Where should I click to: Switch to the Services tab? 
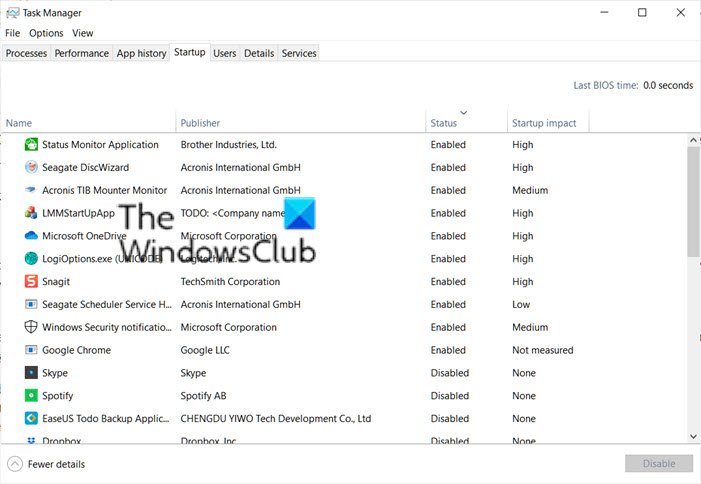(x=299, y=53)
